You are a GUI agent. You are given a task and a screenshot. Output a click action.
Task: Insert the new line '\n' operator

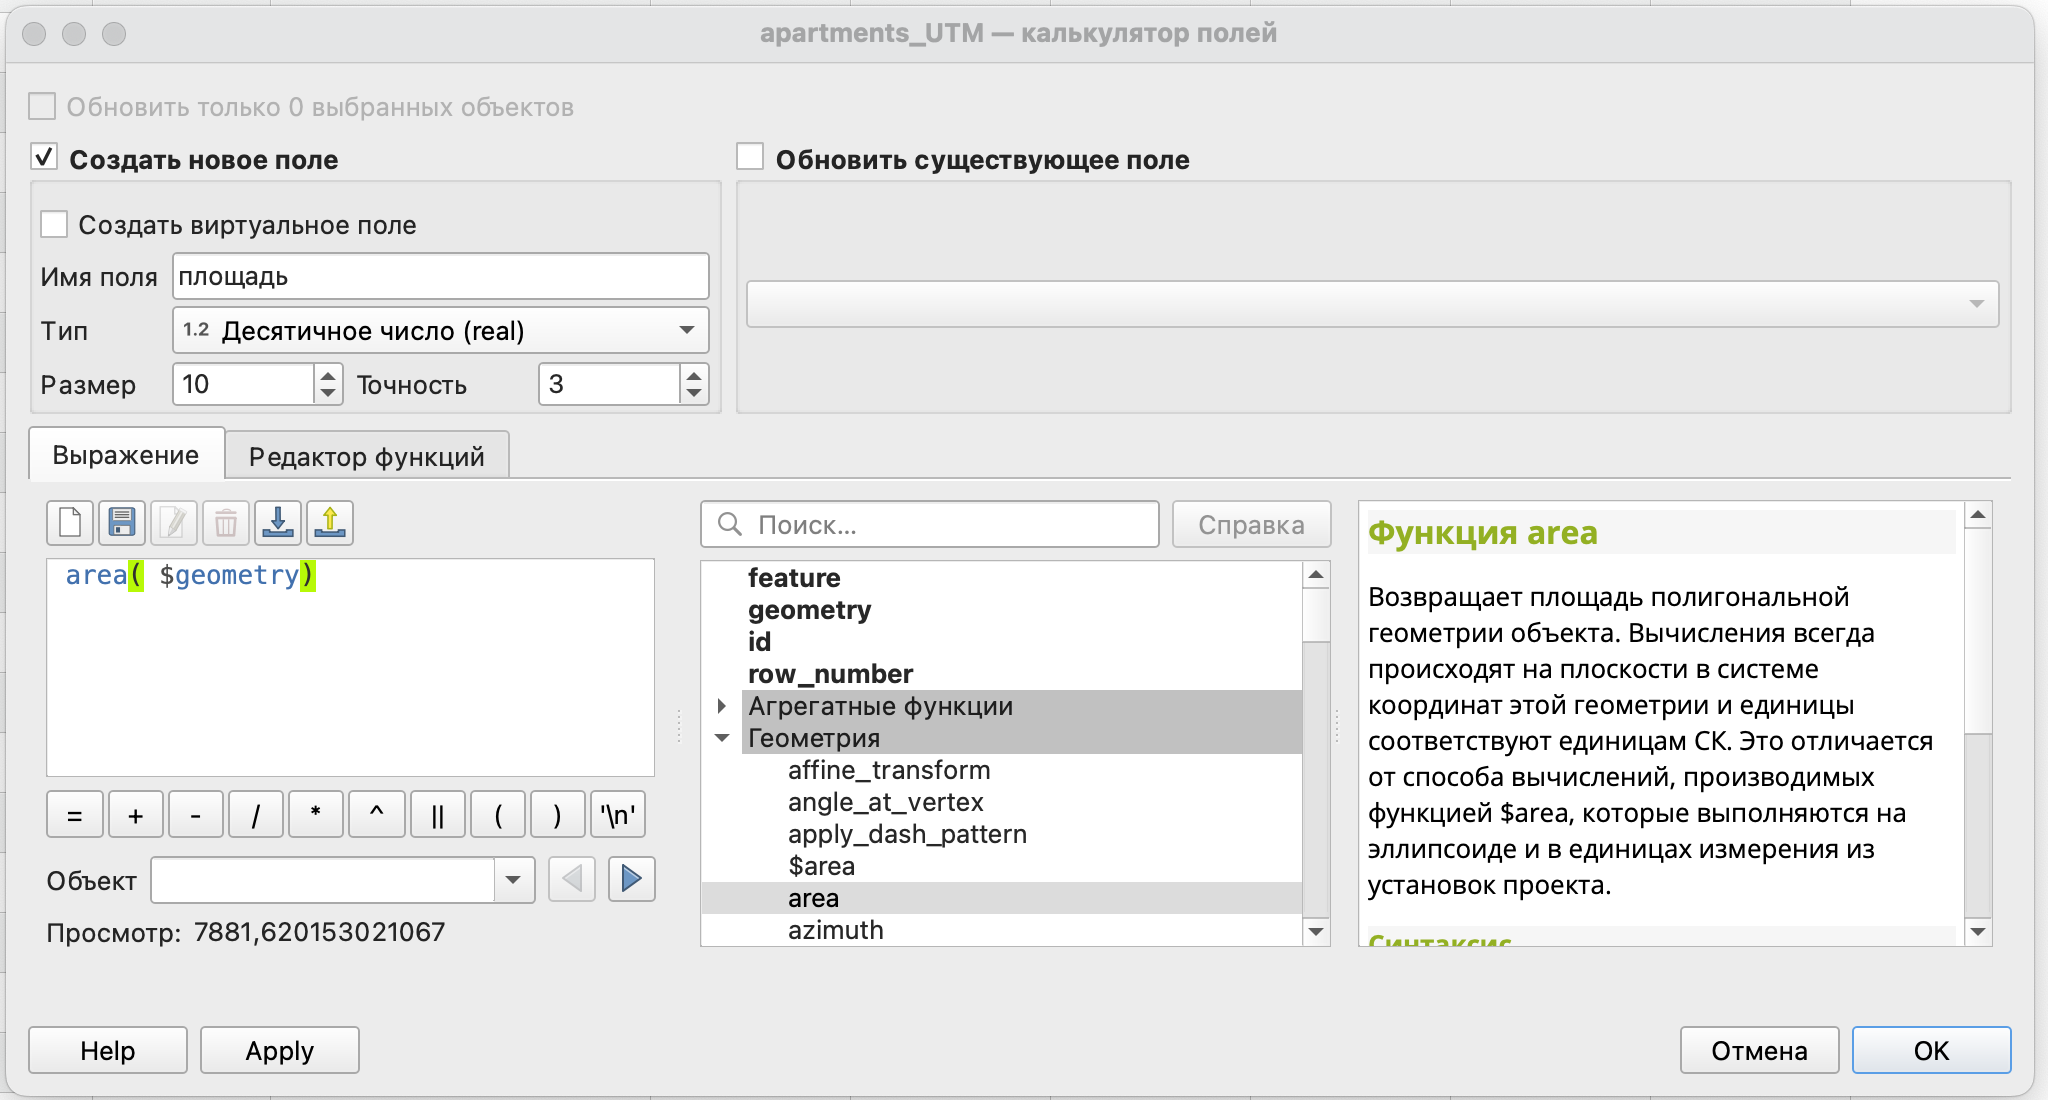pos(618,814)
